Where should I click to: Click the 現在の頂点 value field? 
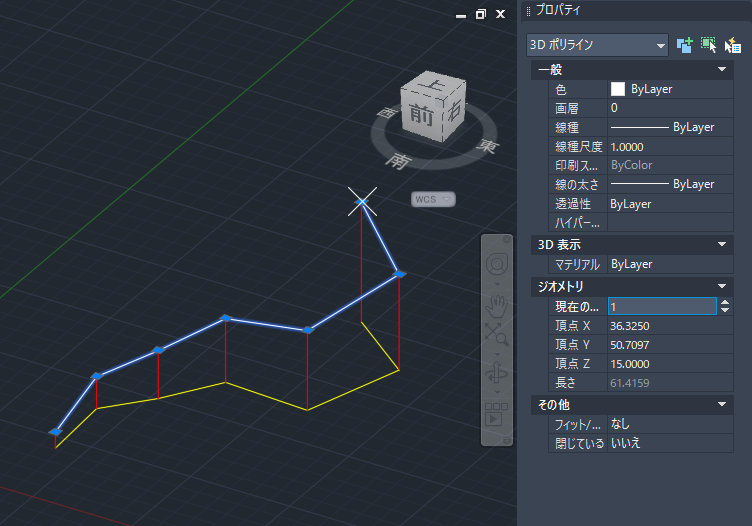pos(660,307)
